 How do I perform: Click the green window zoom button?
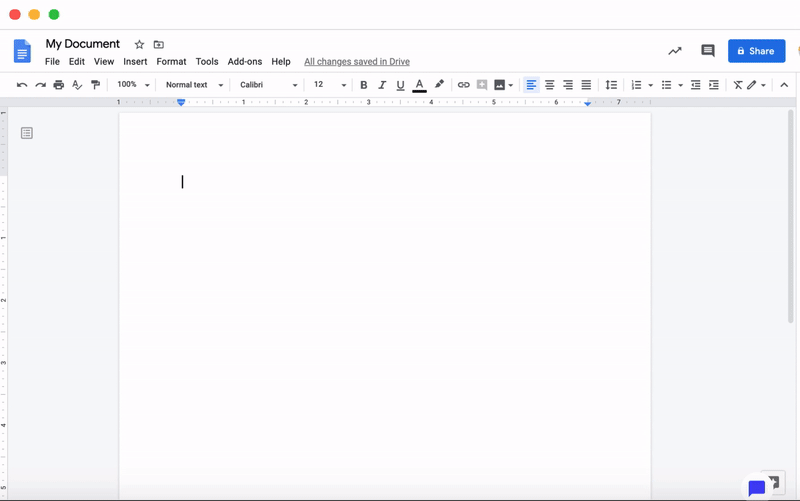click(54, 14)
